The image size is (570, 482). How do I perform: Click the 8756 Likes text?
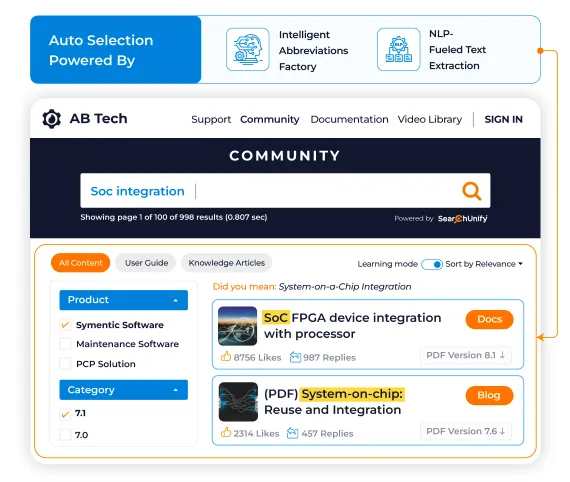click(x=257, y=358)
